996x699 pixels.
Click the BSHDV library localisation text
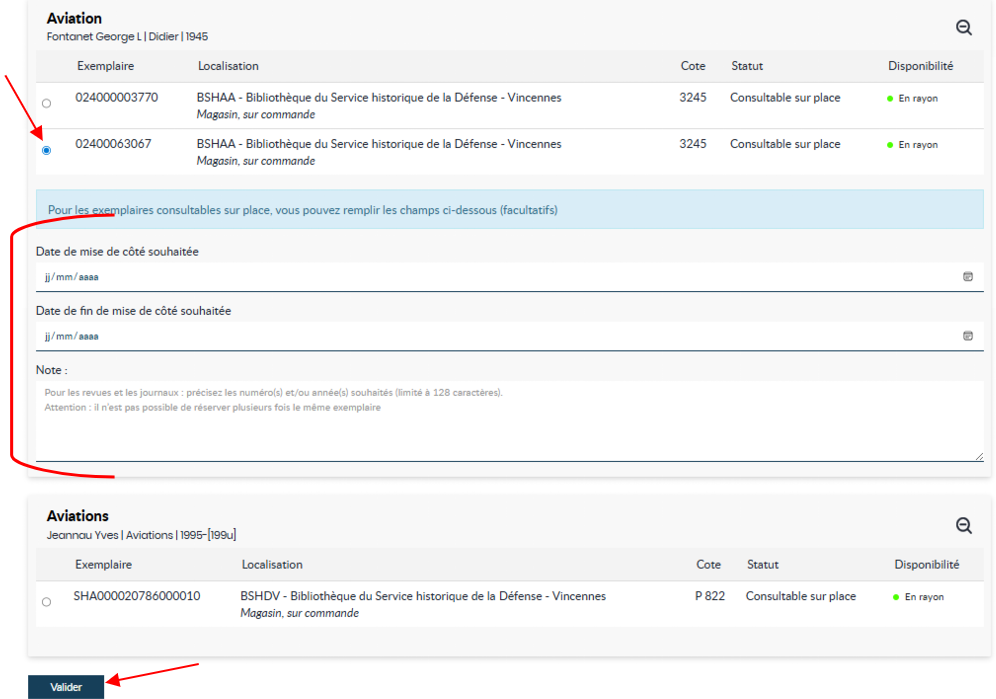coord(423,596)
